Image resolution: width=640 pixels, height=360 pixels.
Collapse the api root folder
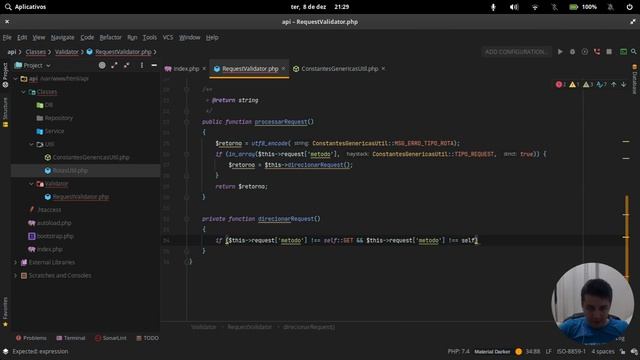click(16, 79)
